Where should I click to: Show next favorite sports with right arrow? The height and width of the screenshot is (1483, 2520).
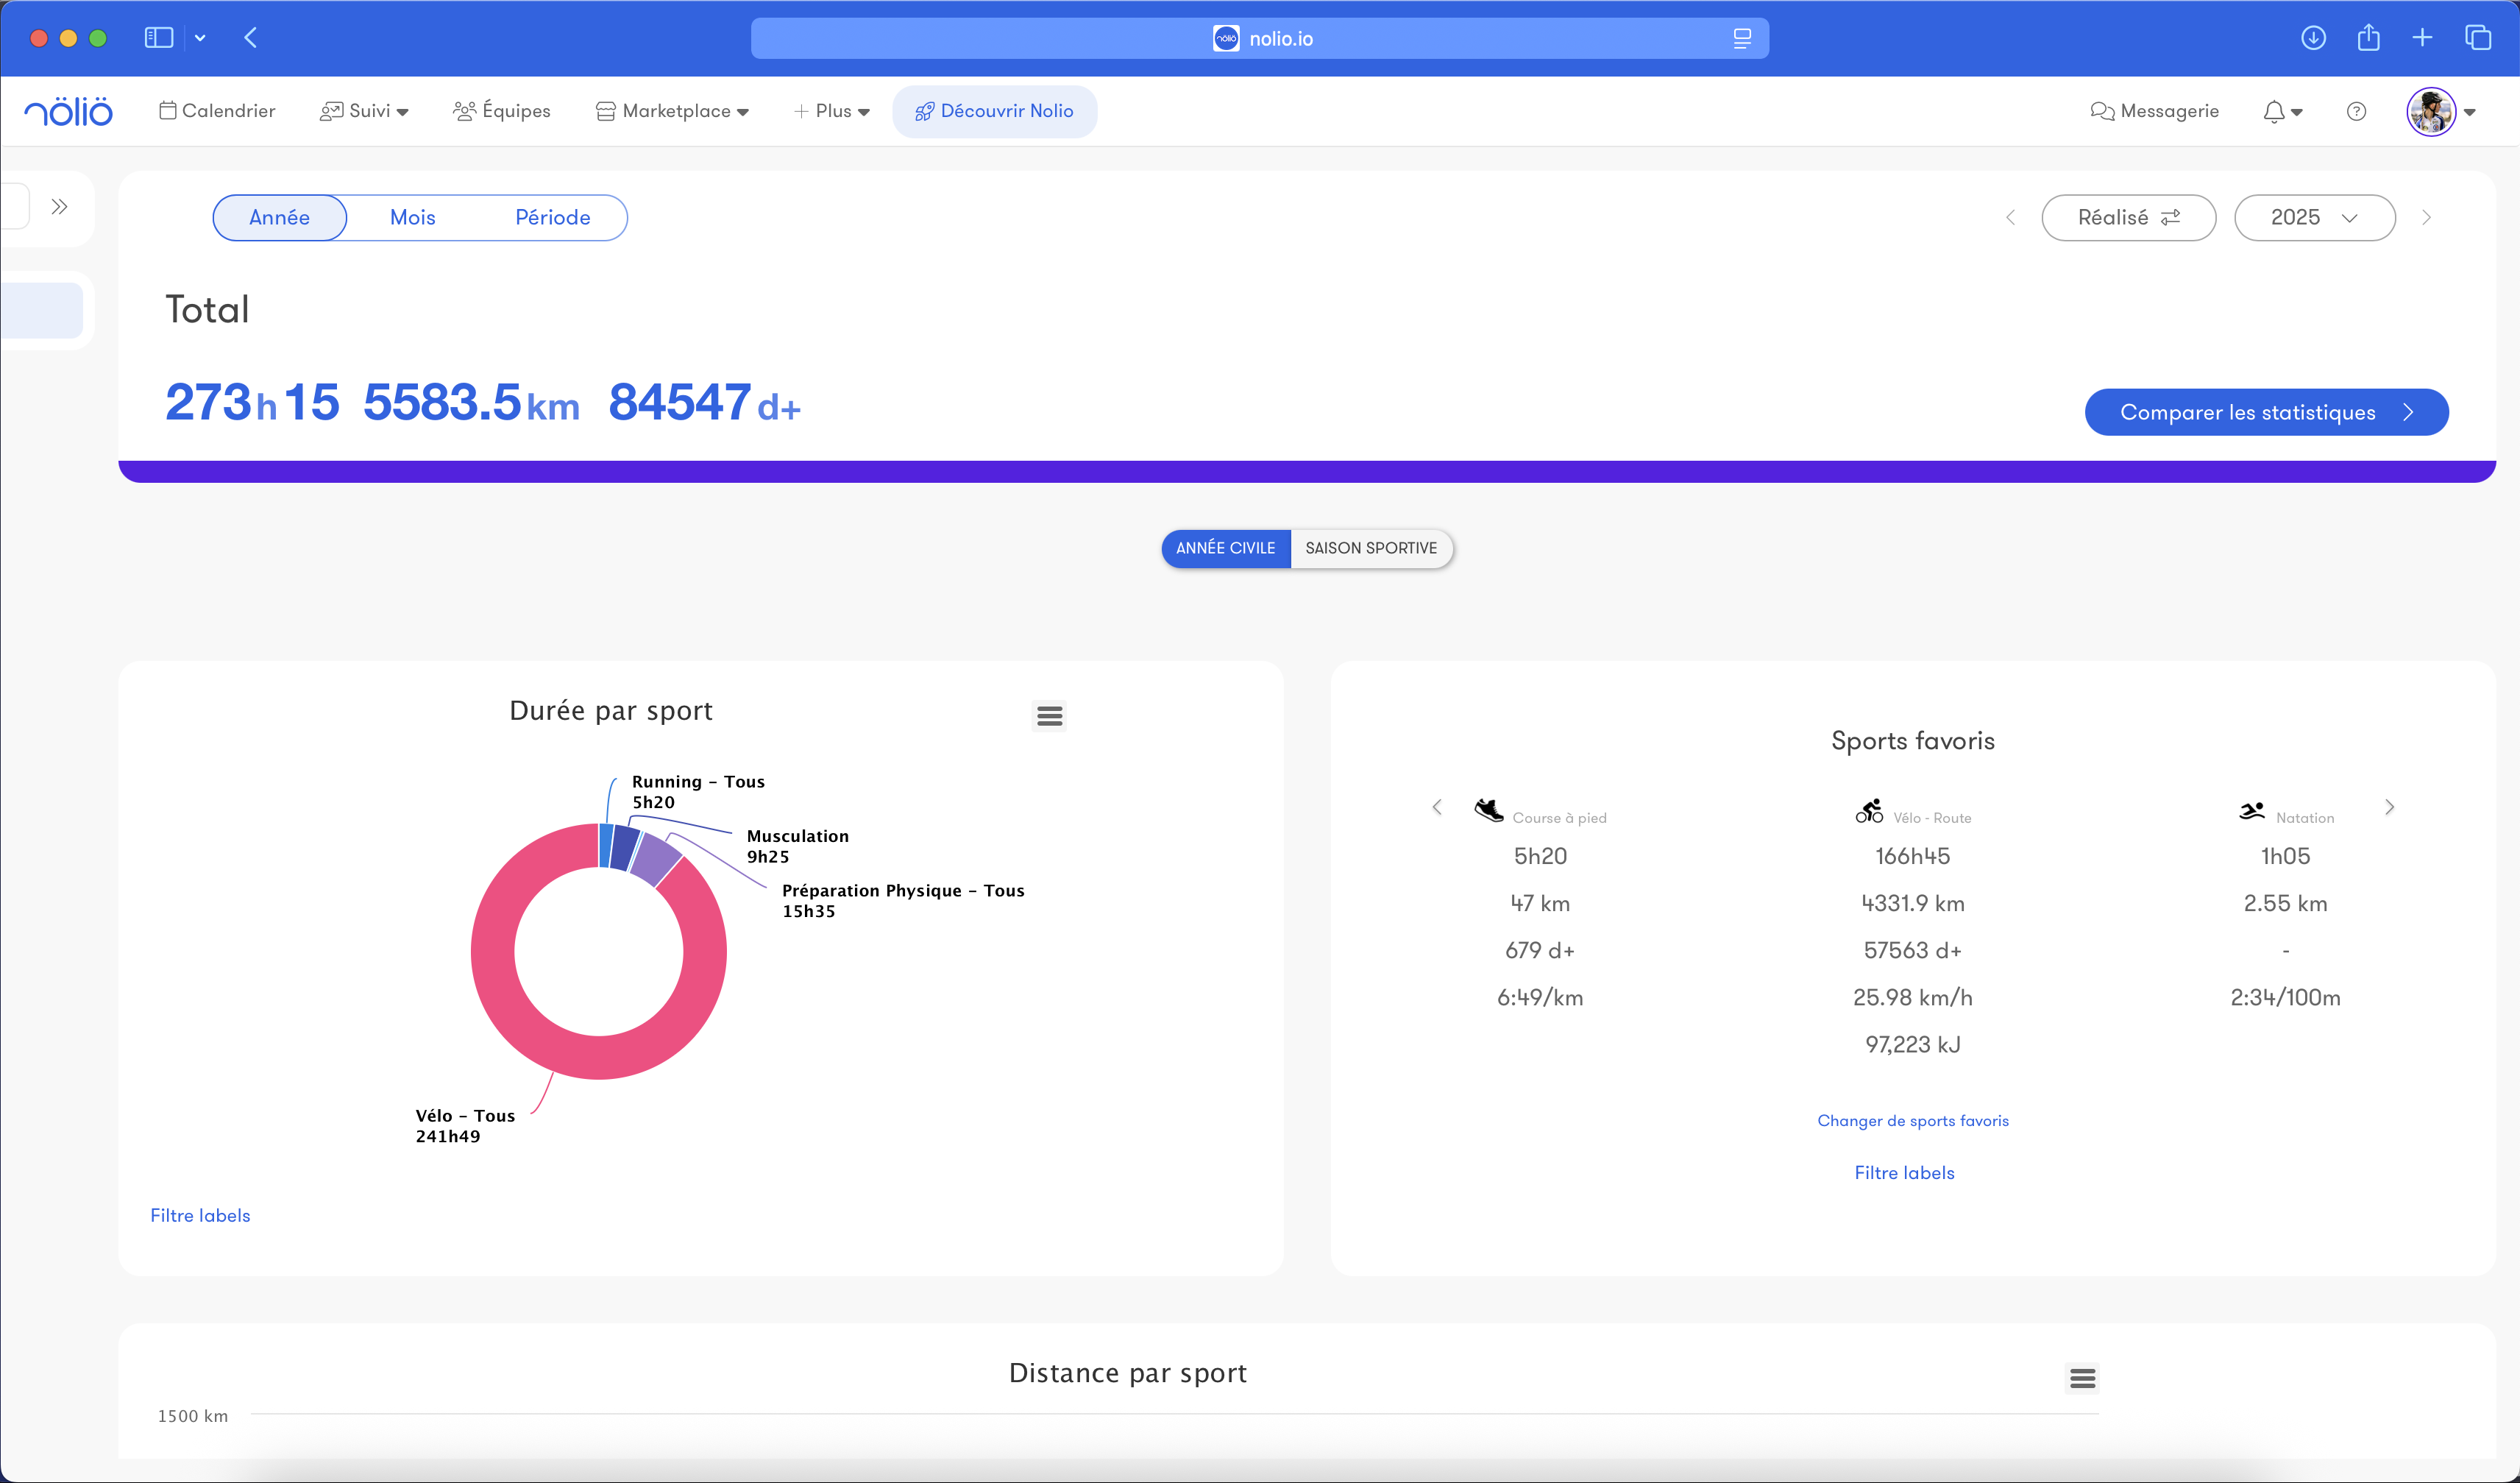(x=2389, y=807)
